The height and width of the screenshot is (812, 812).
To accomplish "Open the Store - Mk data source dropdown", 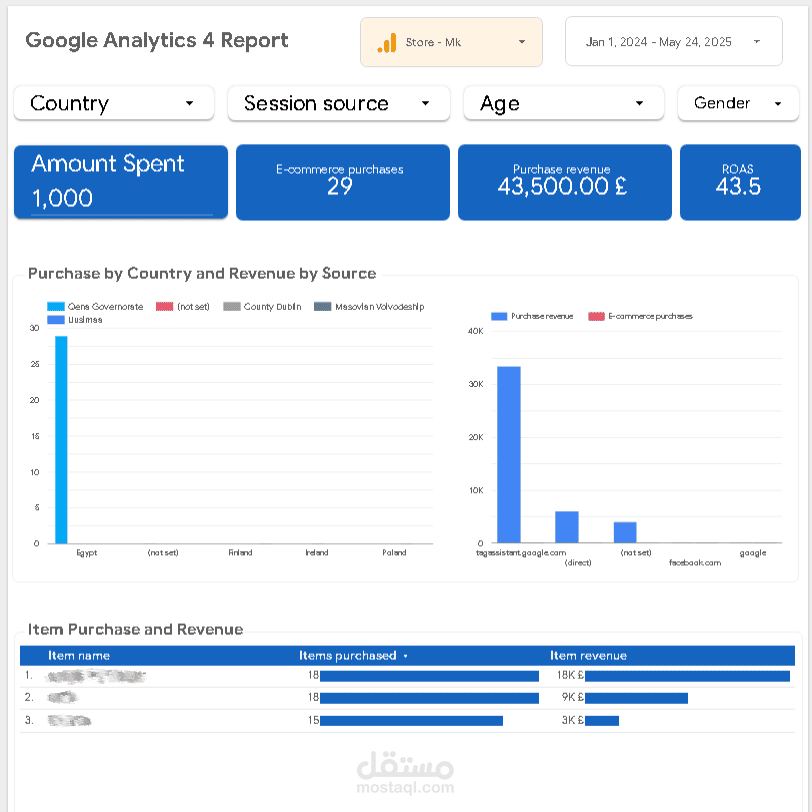I will 451,42.
